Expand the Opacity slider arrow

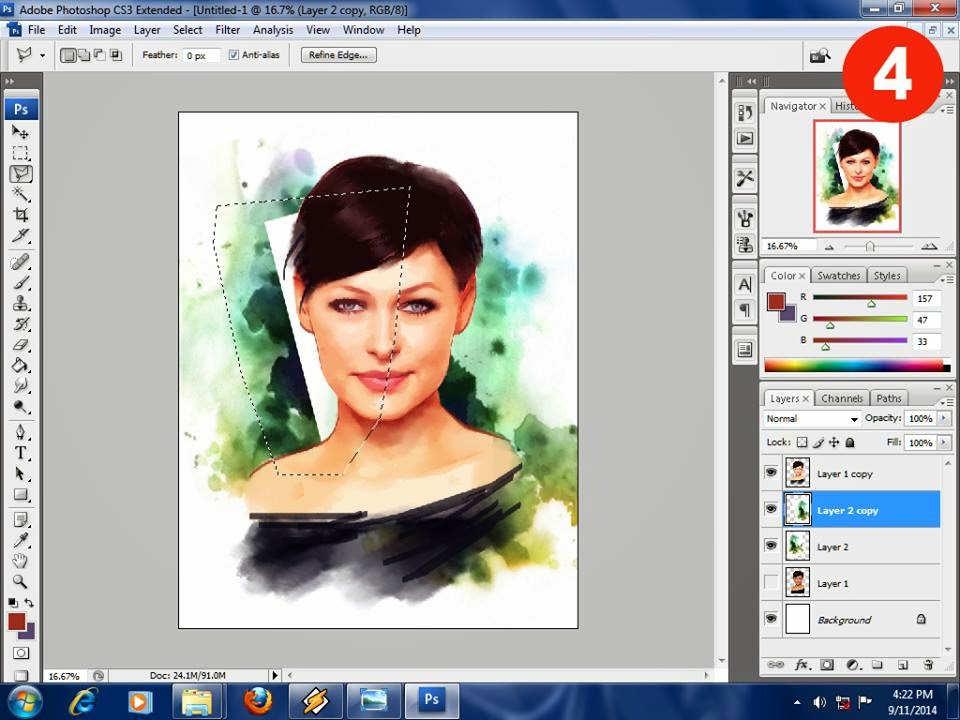(945, 419)
